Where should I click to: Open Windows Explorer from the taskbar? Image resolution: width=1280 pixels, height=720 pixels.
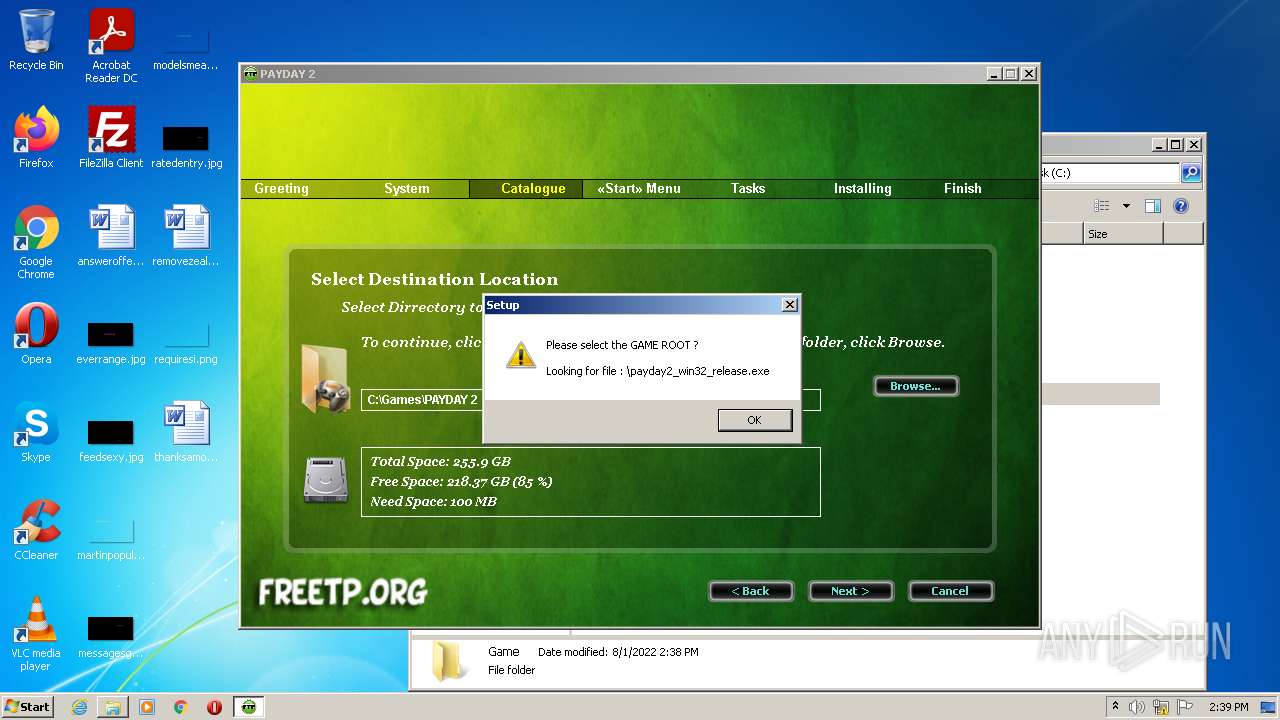pos(113,707)
